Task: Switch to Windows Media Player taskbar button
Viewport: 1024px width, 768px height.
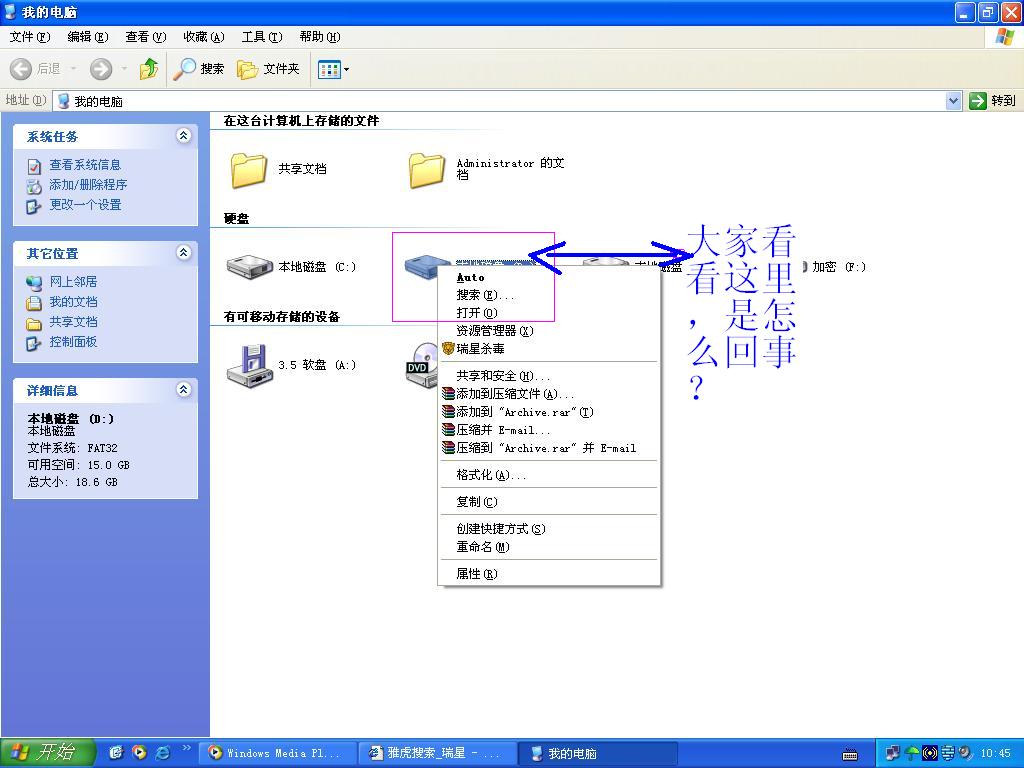Action: 280,753
